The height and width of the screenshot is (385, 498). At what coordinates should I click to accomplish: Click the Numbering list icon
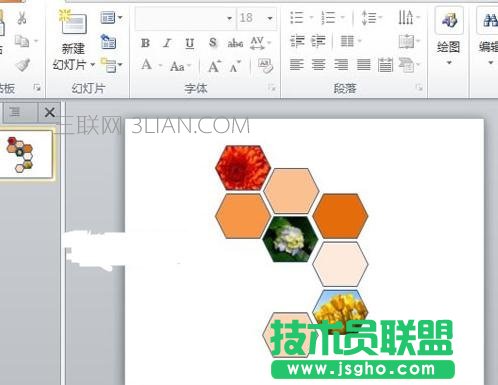(x=328, y=17)
